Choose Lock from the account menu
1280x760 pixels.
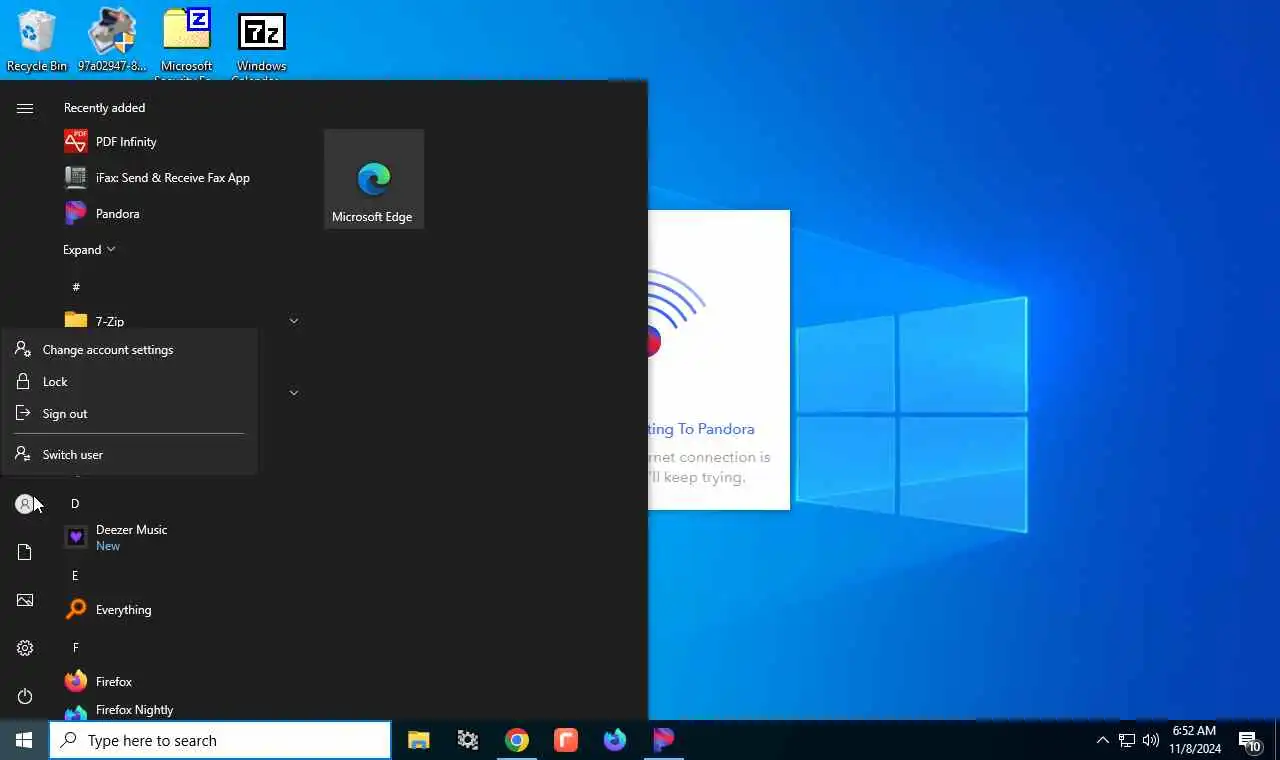129,382
